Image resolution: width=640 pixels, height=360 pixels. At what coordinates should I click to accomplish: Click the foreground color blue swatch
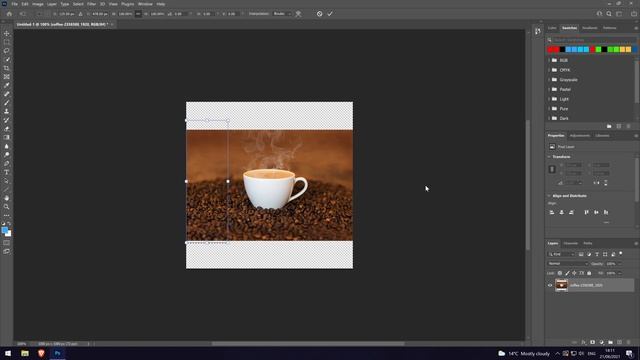[x=5, y=230]
